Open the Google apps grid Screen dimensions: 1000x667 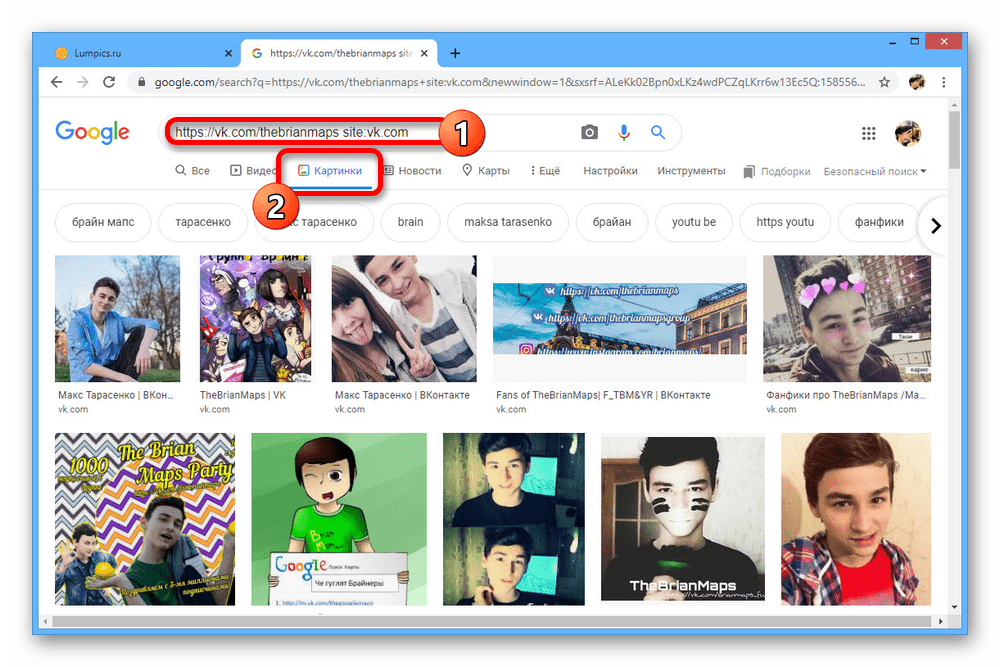pos(869,133)
